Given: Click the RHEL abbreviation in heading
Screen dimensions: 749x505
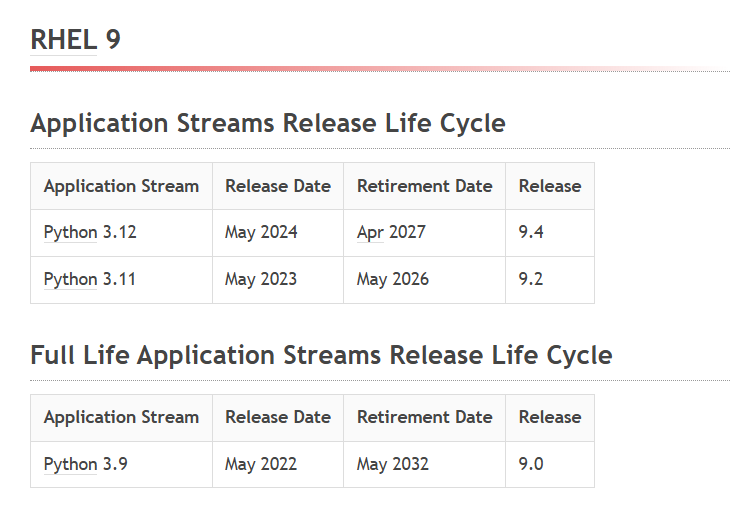Looking at the screenshot, I should pos(64,39).
